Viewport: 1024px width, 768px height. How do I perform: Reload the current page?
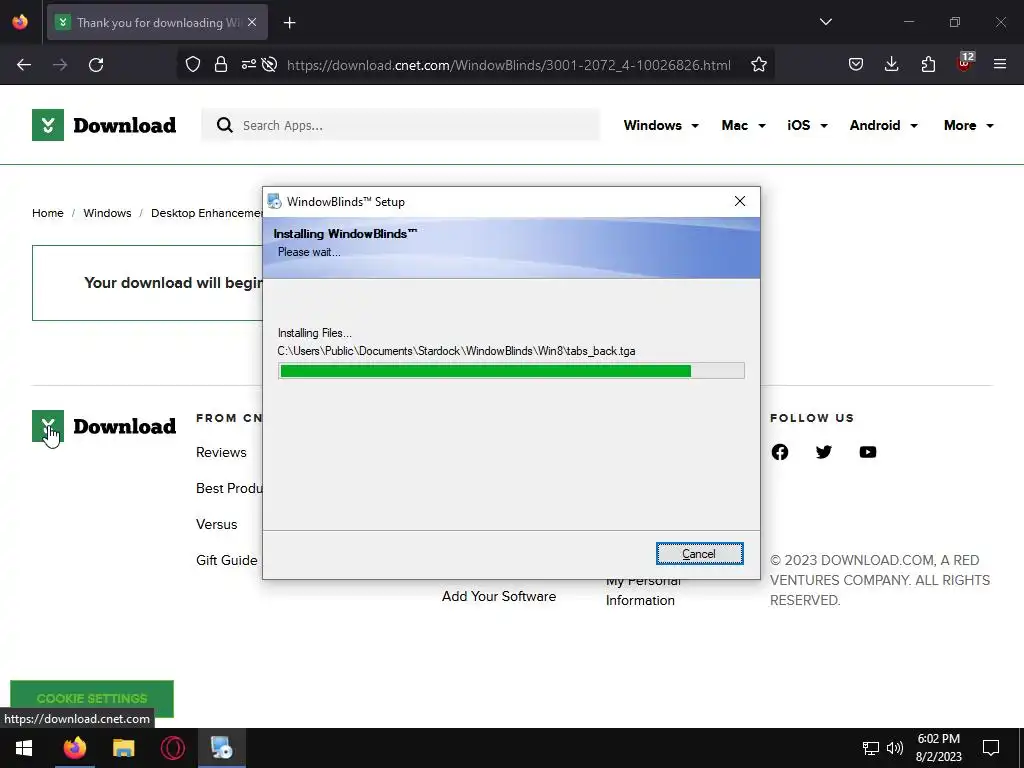[96, 65]
